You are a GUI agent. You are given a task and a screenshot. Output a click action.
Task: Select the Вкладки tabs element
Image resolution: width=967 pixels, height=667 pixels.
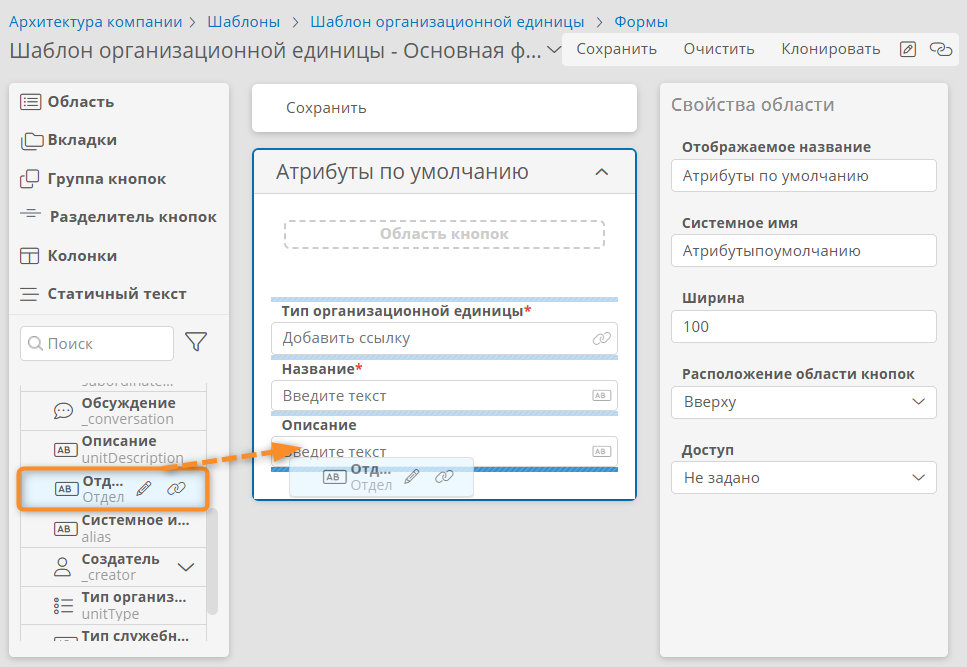pyautogui.click(x=68, y=140)
